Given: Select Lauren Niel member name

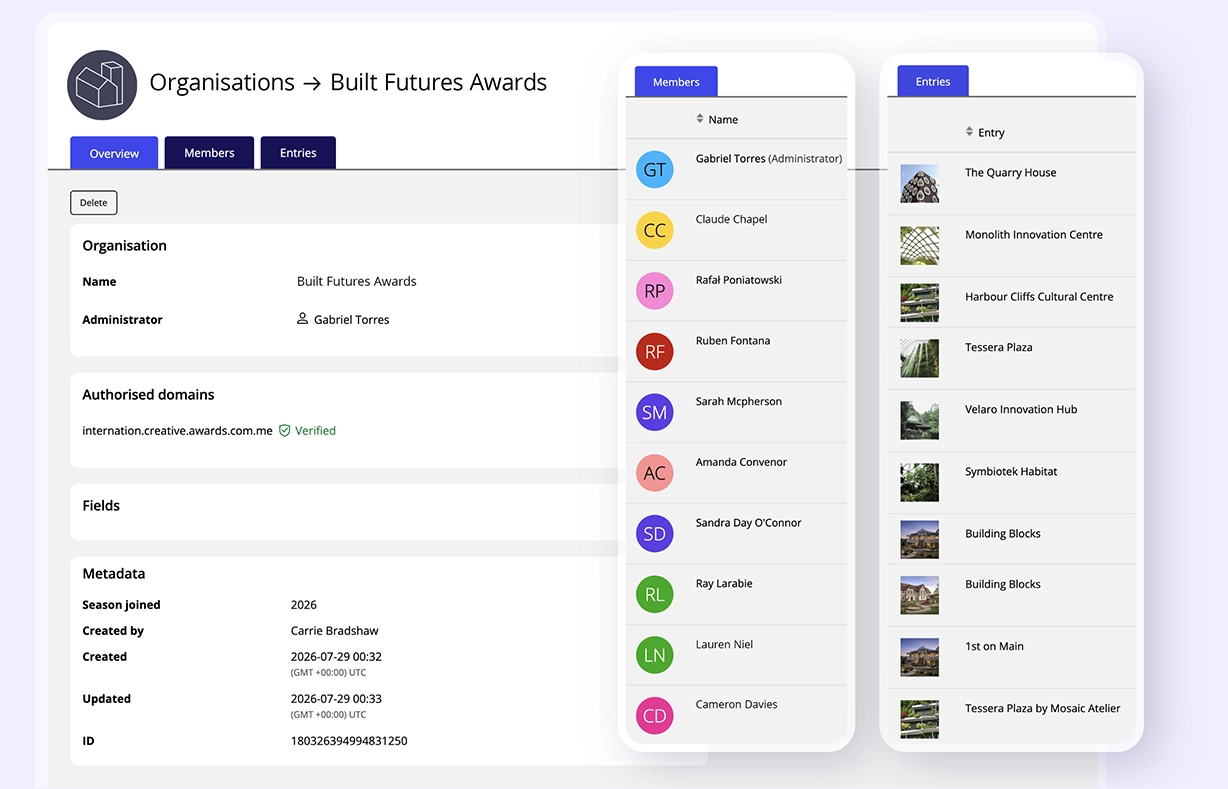Looking at the screenshot, I should (x=724, y=644).
